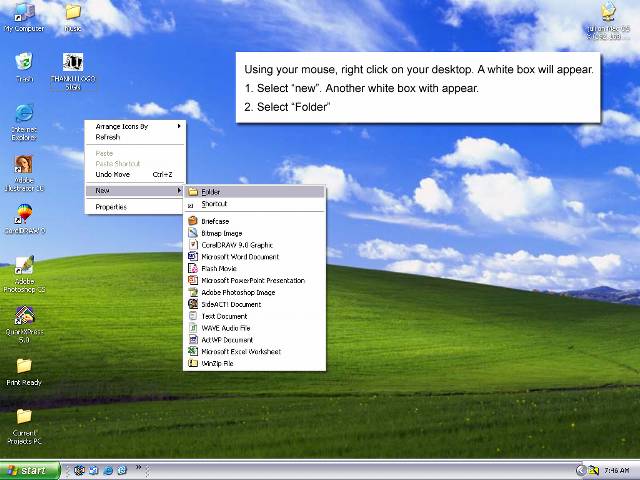Click Show Desktop quick launch icon
Image resolution: width=640 pixels, height=480 pixels.
pos(93,471)
